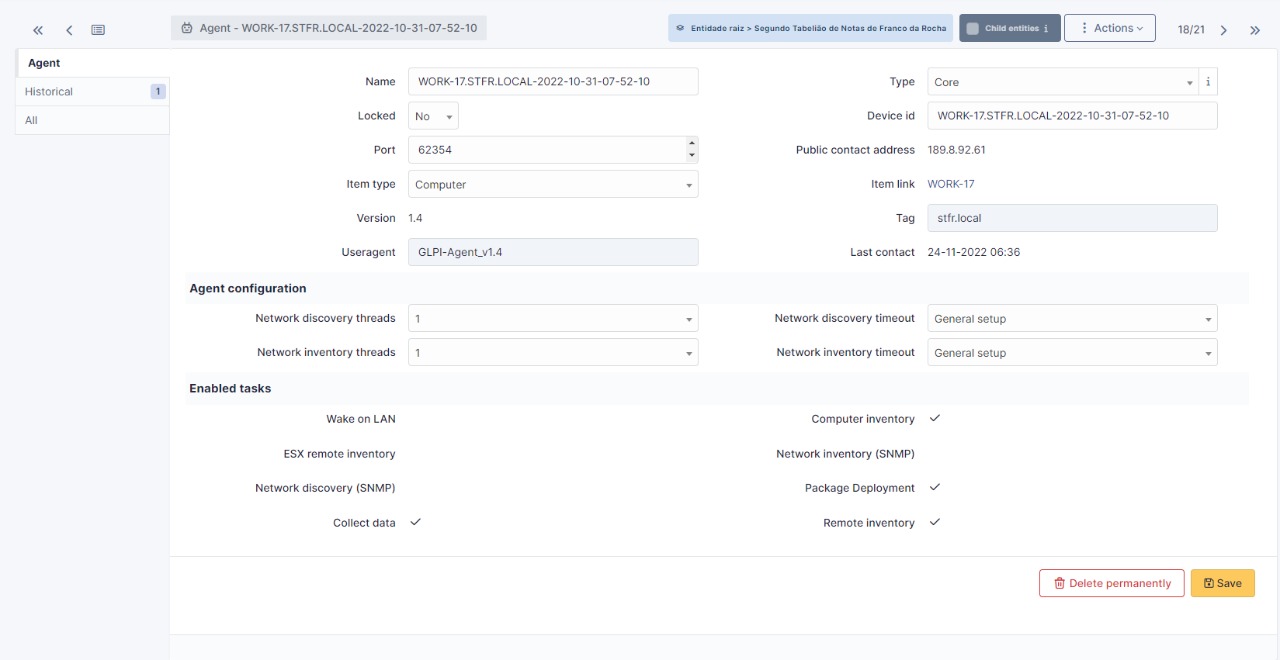Click the kebab icon inside the Actions button
The image size is (1280, 660).
point(1087,27)
